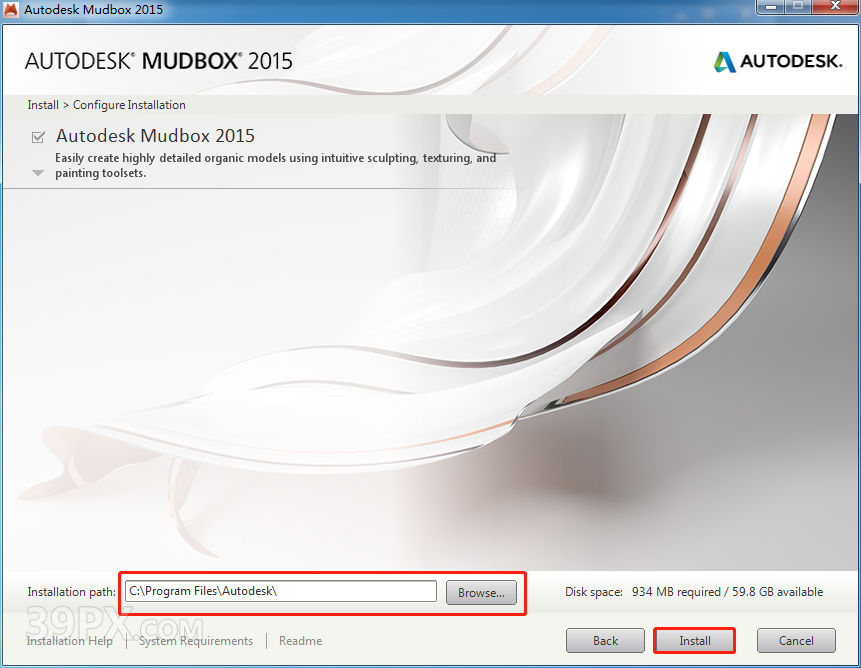Screen dimensions: 861x668
Task: View the System Requirements
Action: point(195,641)
